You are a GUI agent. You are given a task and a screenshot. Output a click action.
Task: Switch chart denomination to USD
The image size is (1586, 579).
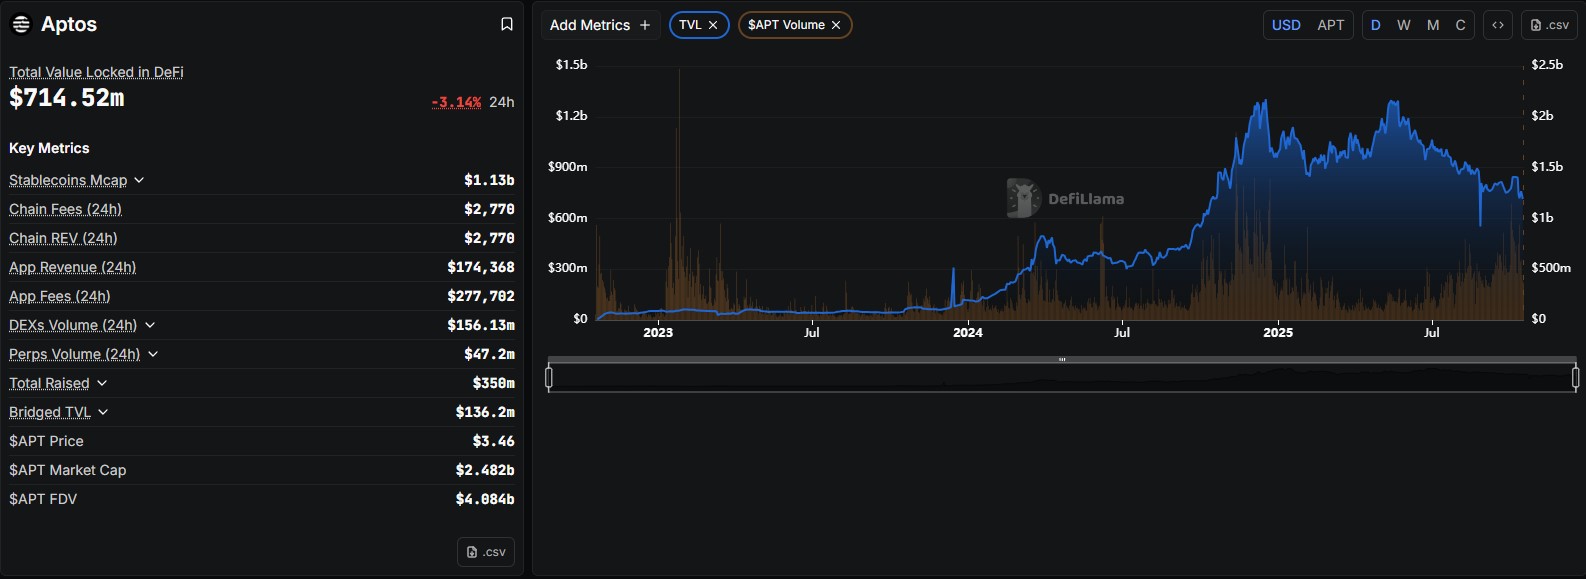point(1286,25)
